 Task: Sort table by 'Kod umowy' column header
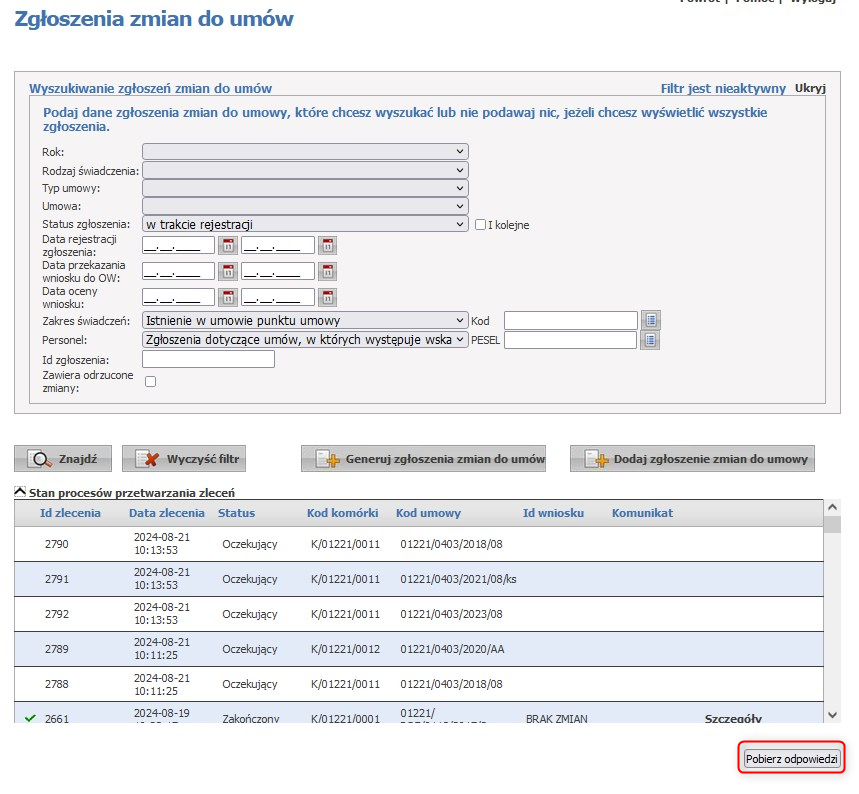coord(428,513)
